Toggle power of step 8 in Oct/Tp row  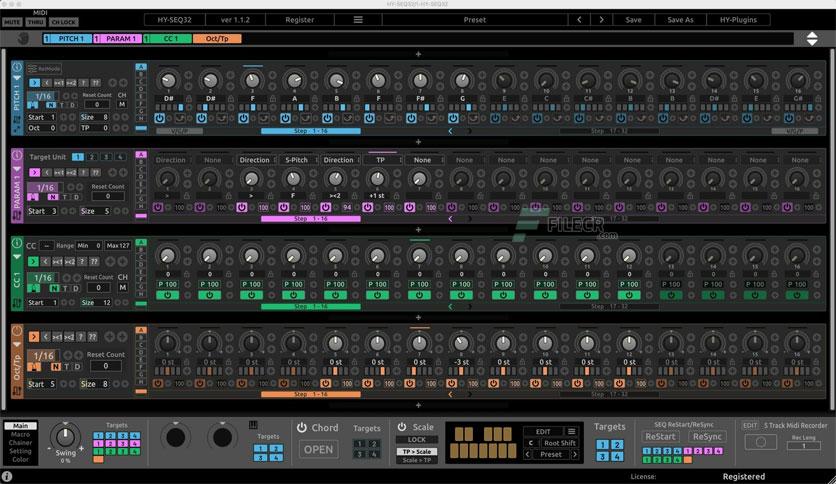[451, 383]
